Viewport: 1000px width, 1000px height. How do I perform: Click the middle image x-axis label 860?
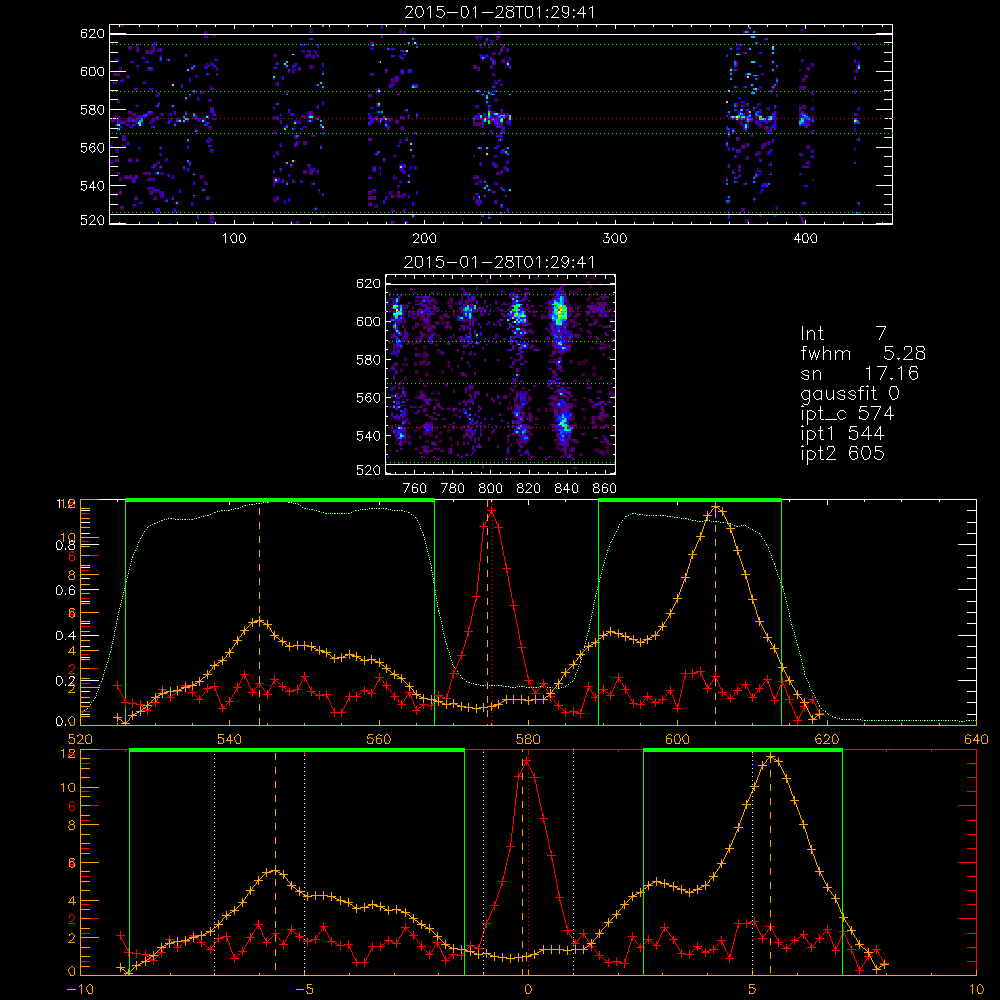pos(605,489)
